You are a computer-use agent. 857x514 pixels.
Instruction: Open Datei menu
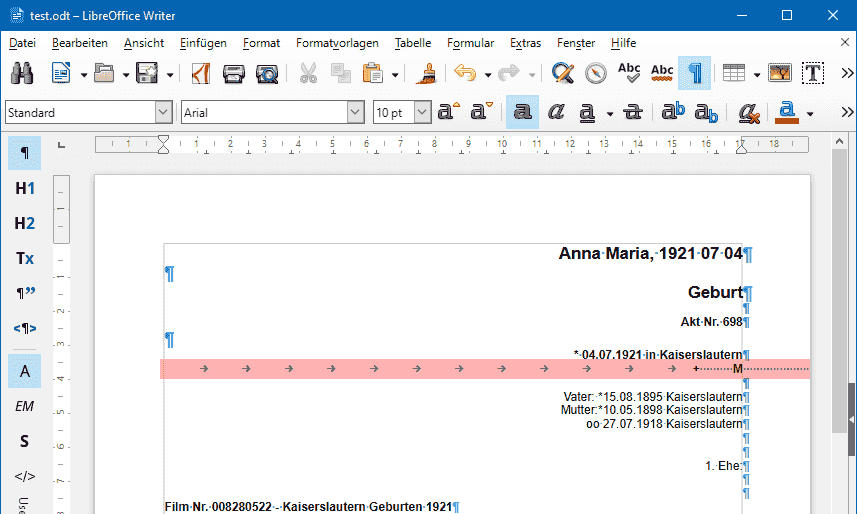click(x=22, y=43)
